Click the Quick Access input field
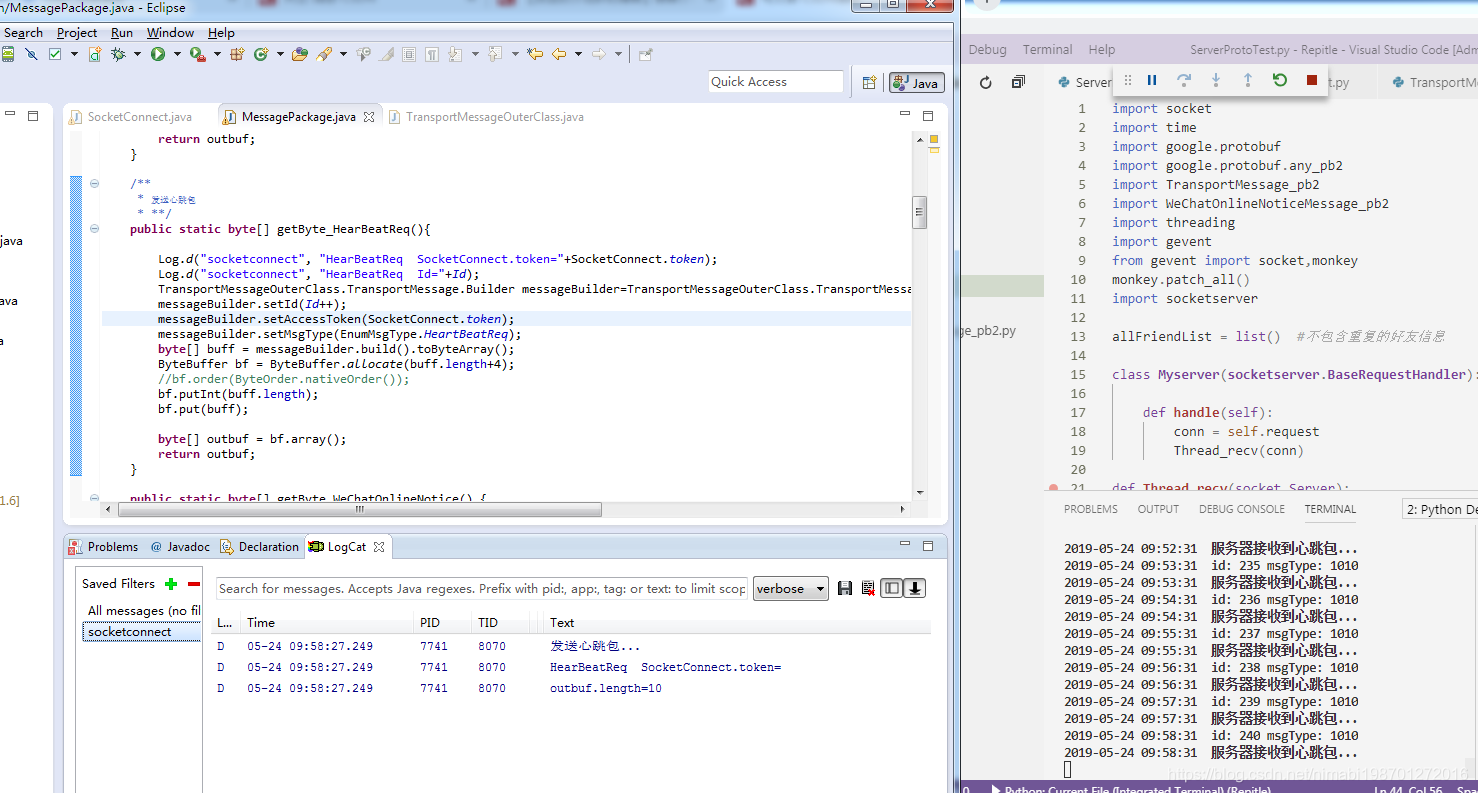 point(776,82)
